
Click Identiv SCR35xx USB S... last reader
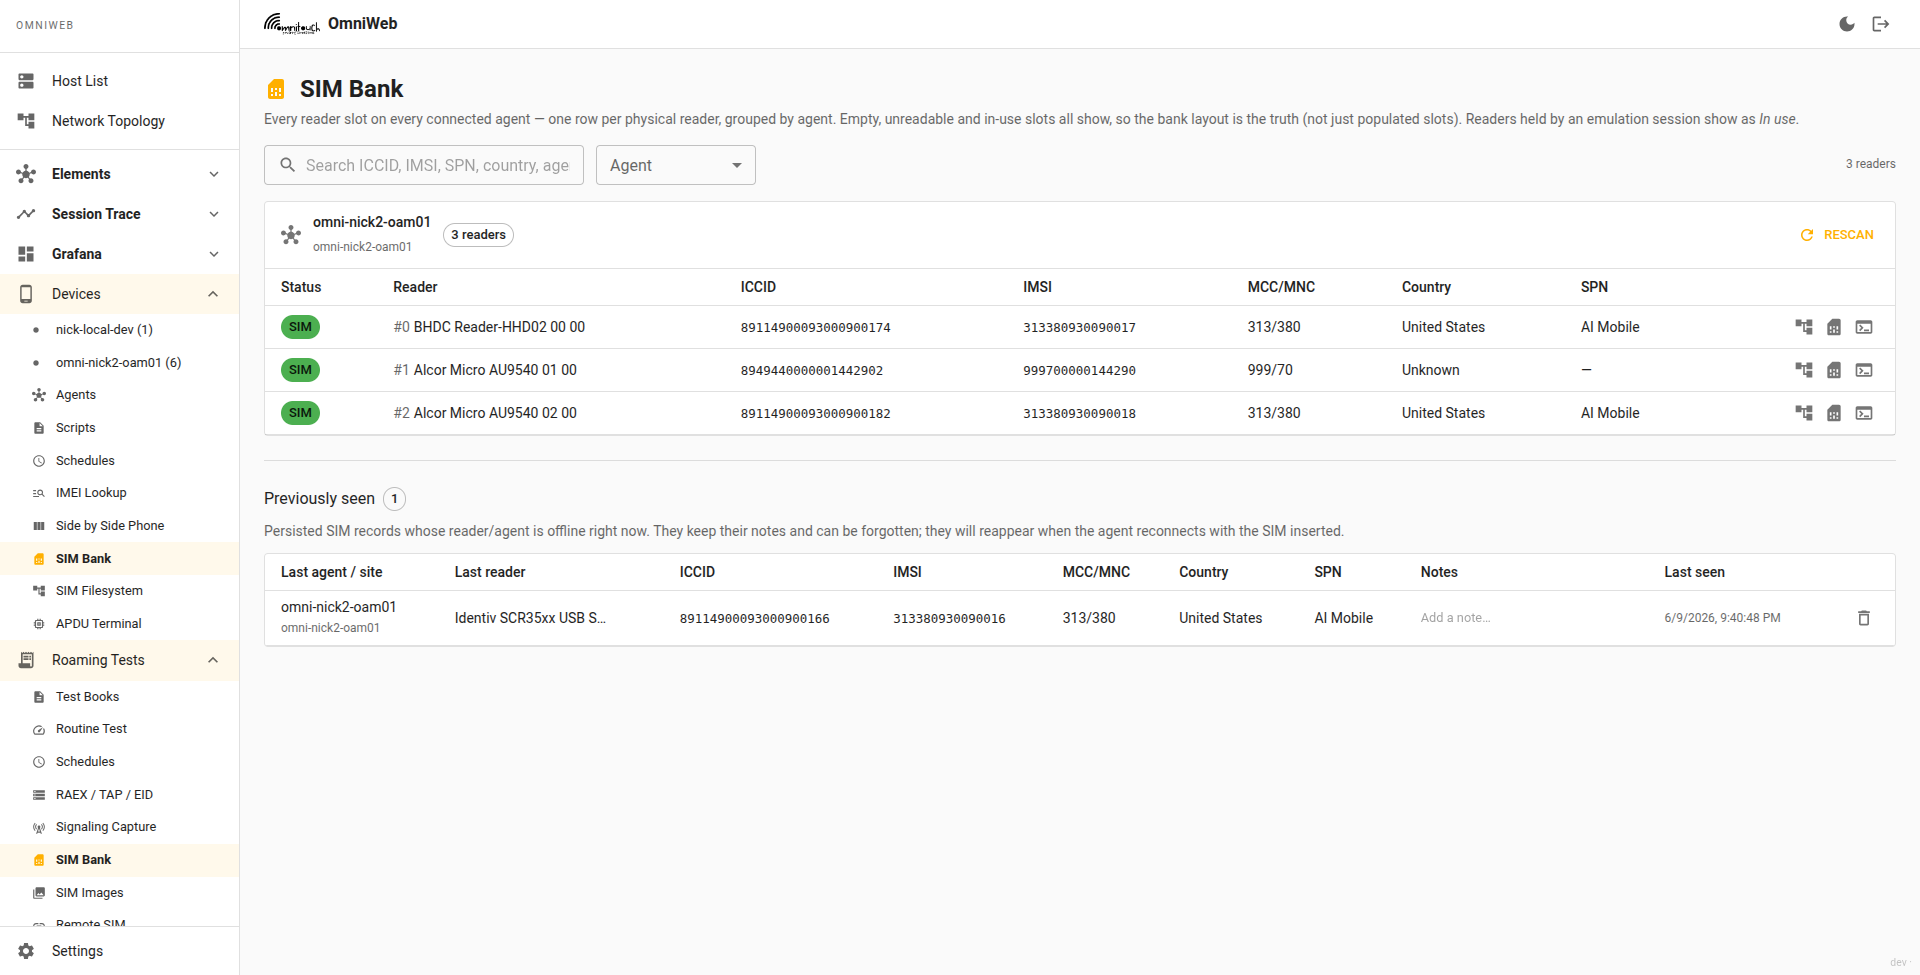pos(530,618)
